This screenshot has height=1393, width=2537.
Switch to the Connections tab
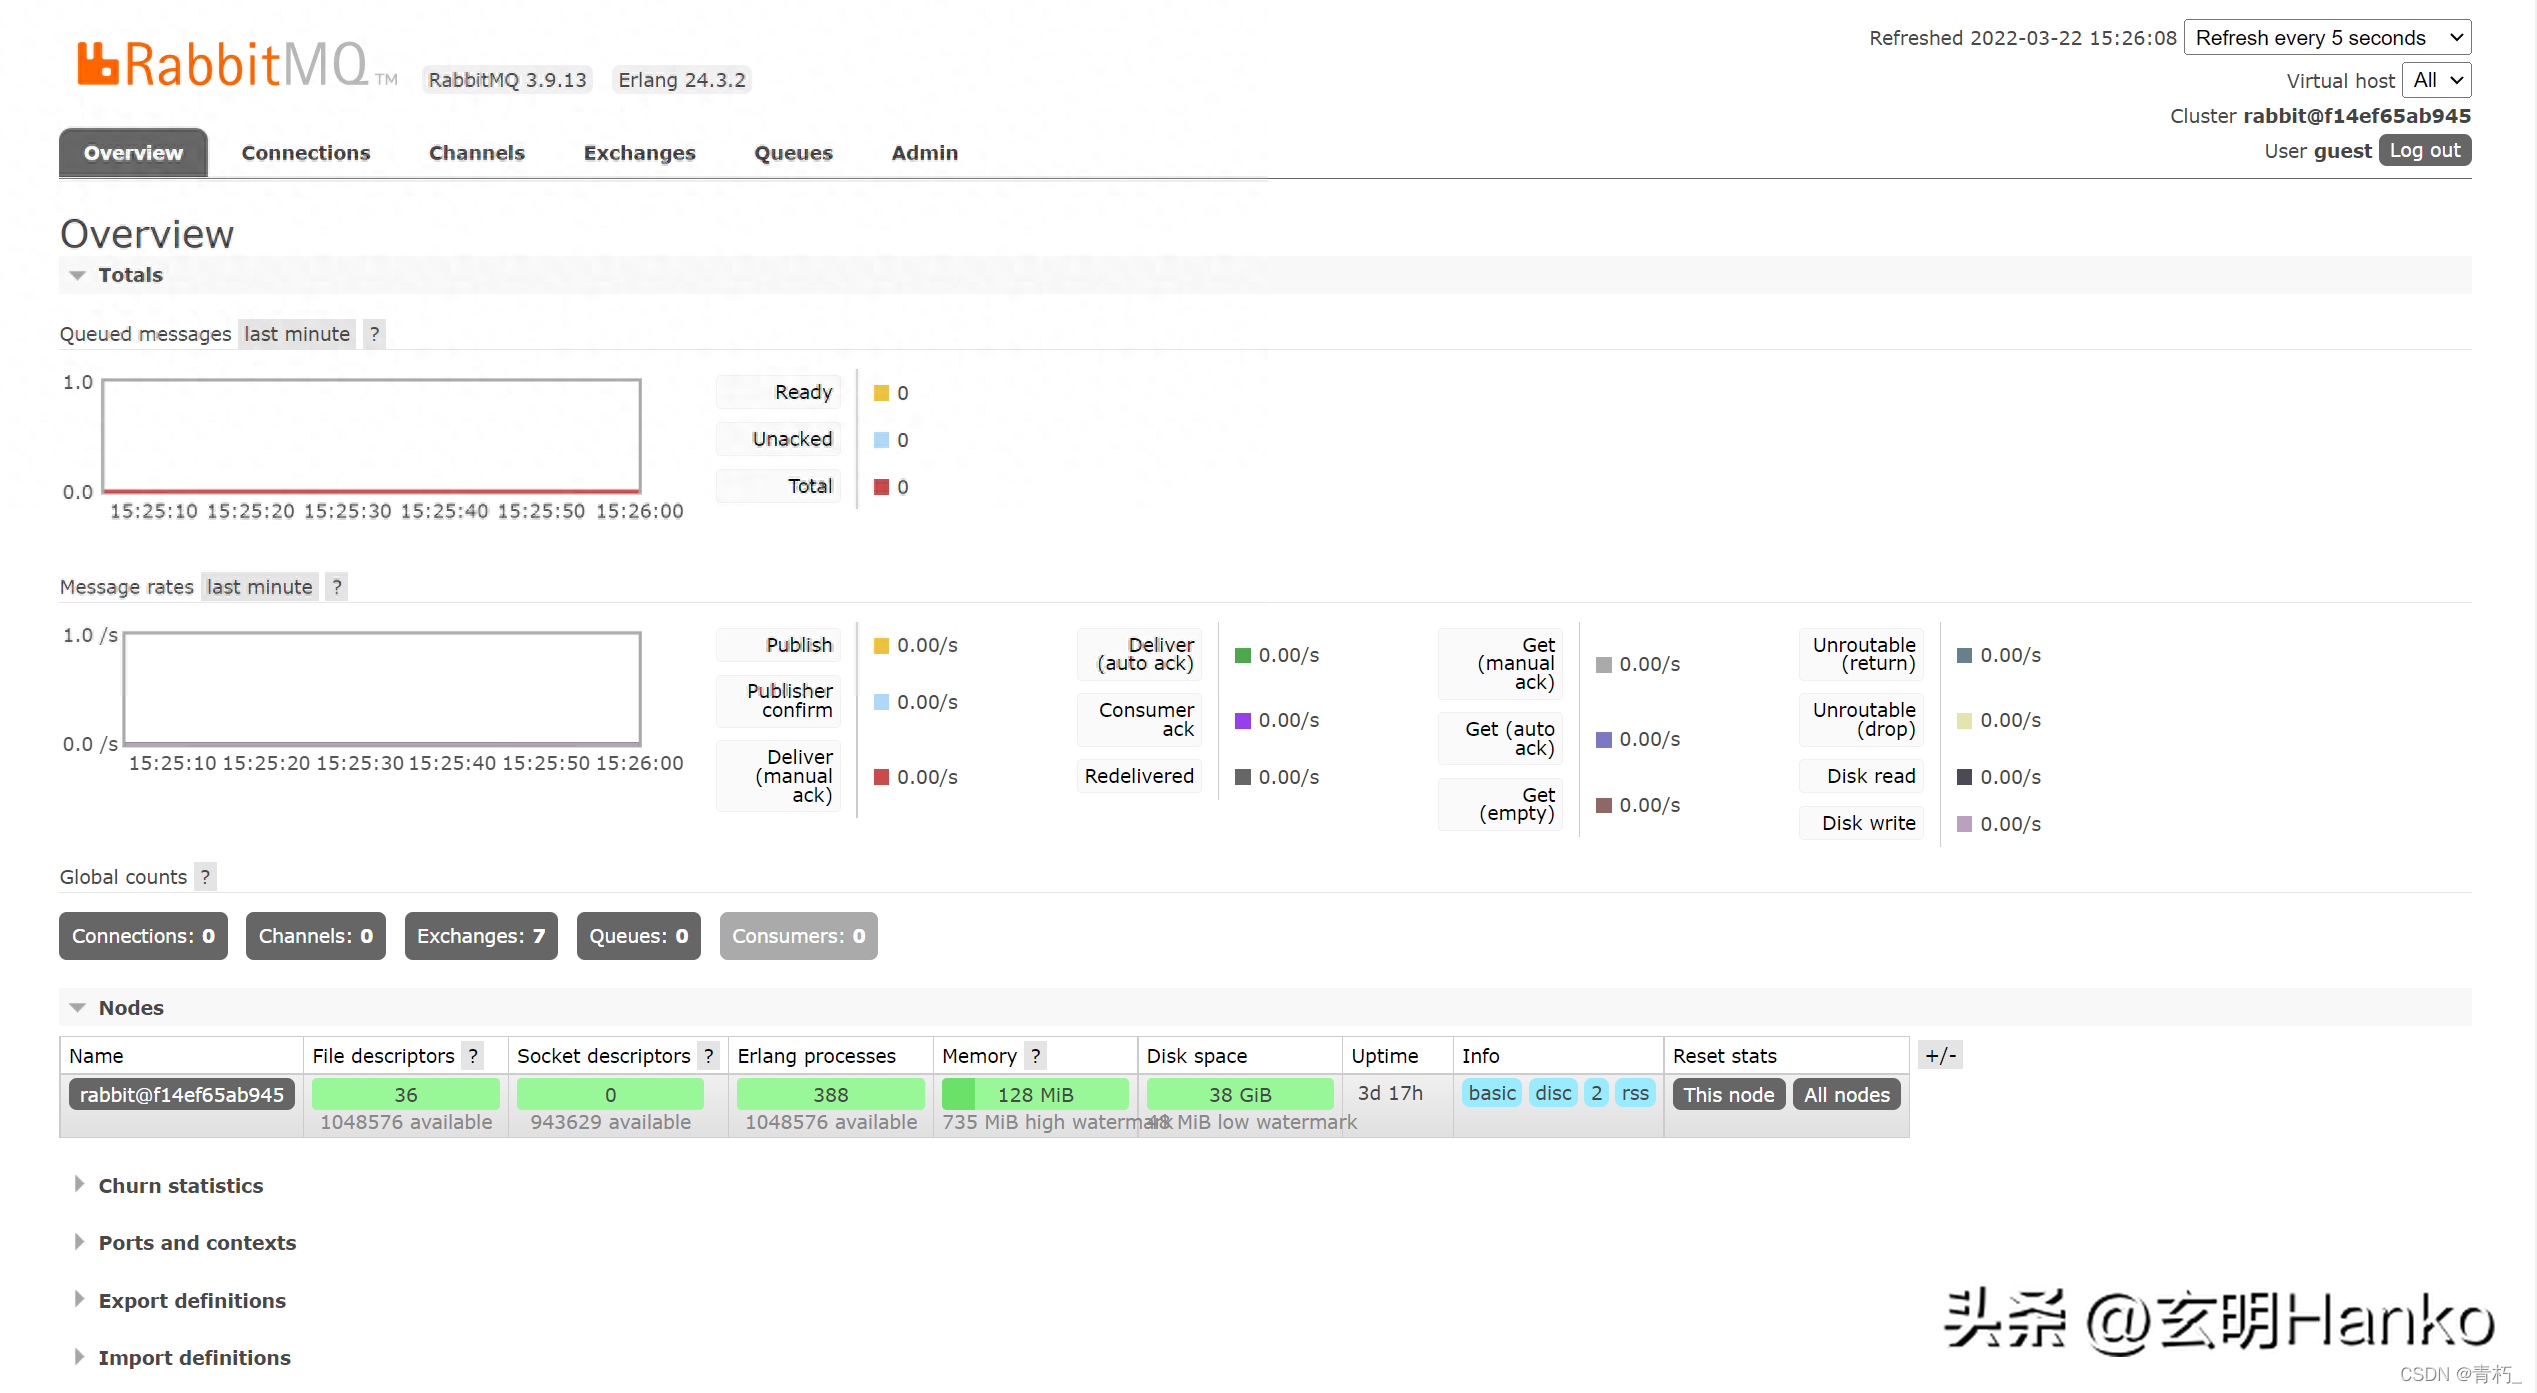point(306,153)
